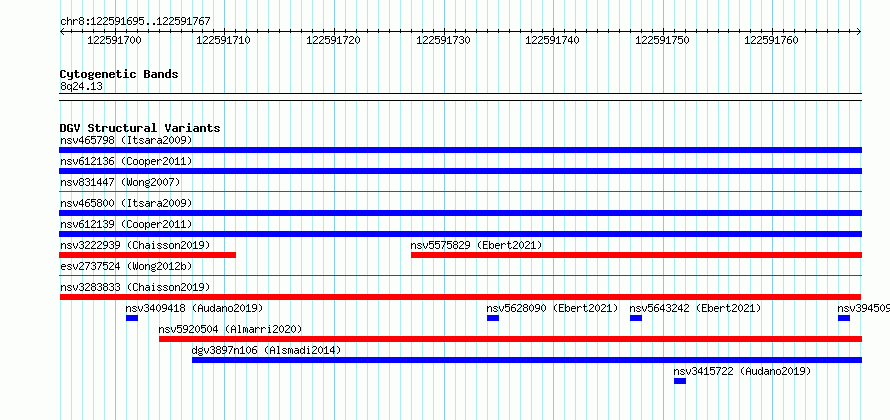
Task: Click the Cytogenetic Bands track title
Action: [x=119, y=74]
